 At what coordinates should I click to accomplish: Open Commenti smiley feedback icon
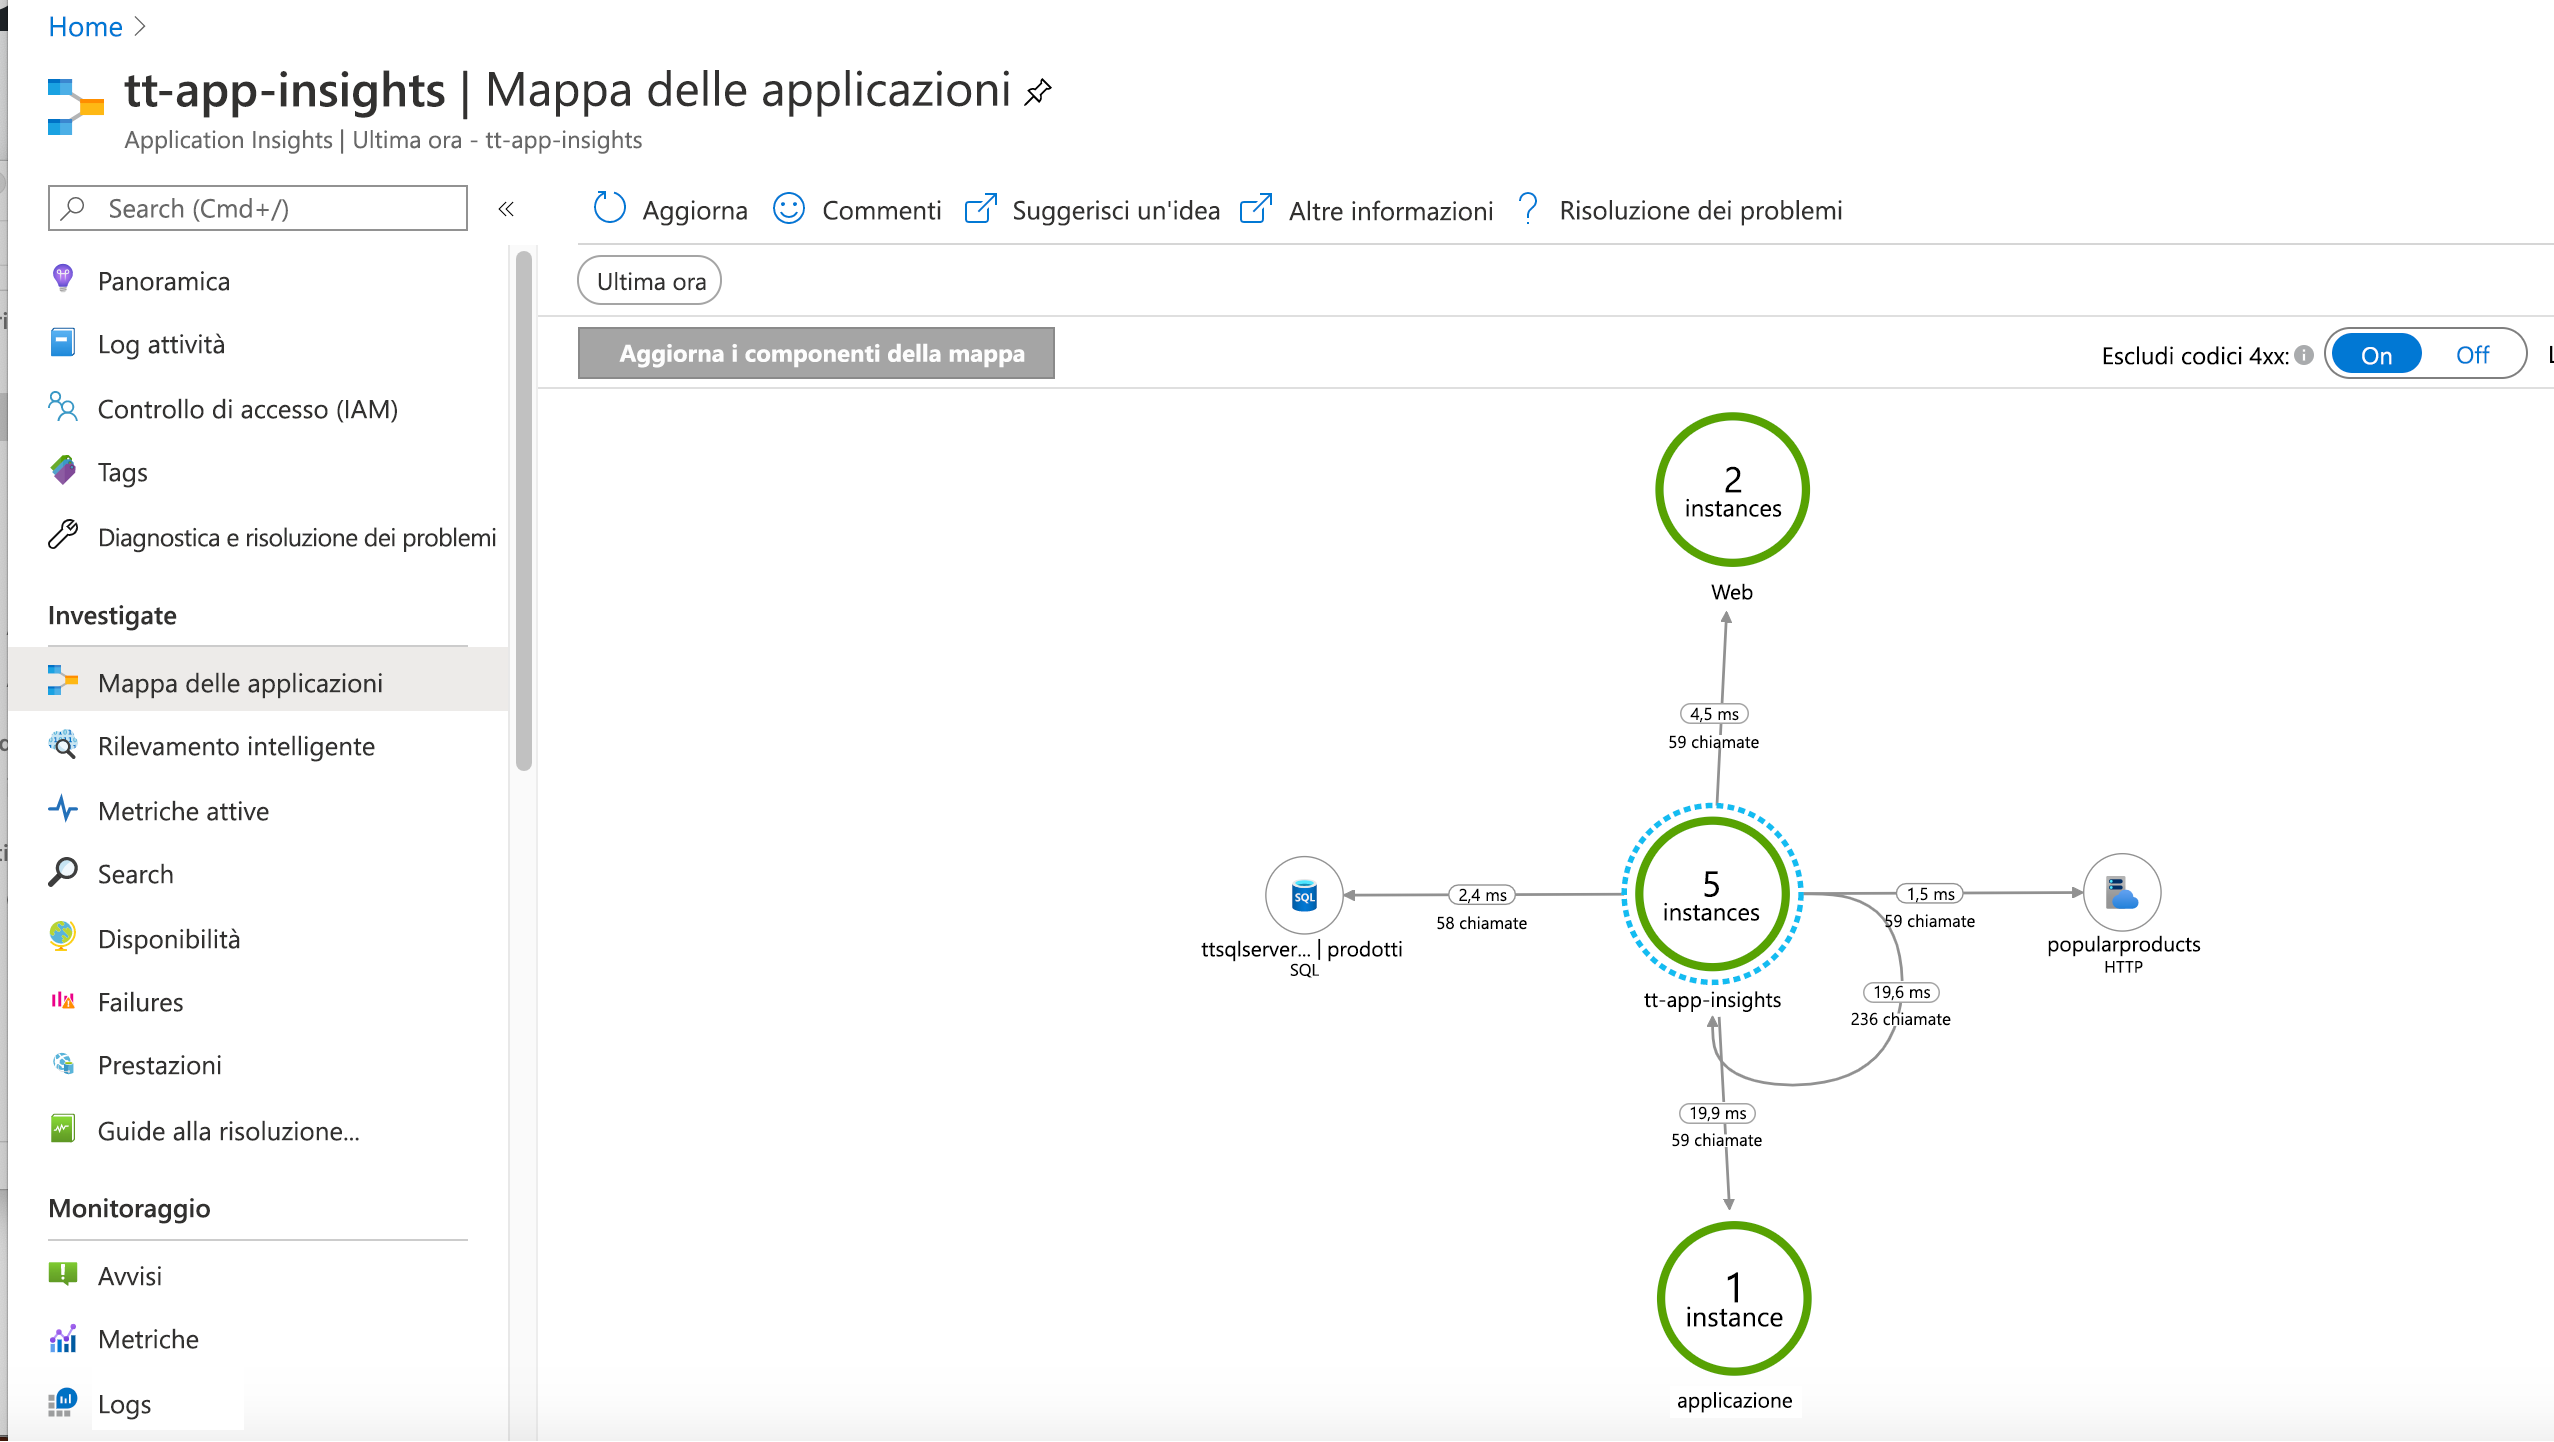(789, 208)
